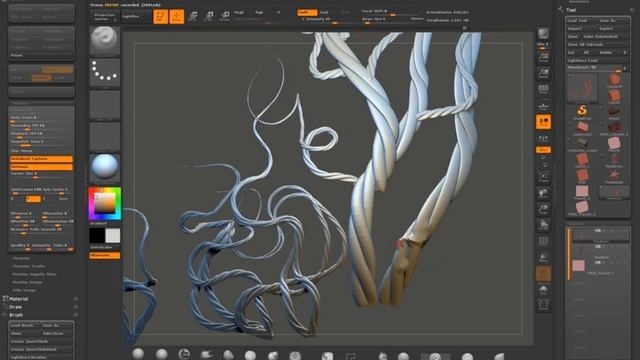Expand the Draw palette
Screen dimensions: 640x360
click(x=16, y=307)
